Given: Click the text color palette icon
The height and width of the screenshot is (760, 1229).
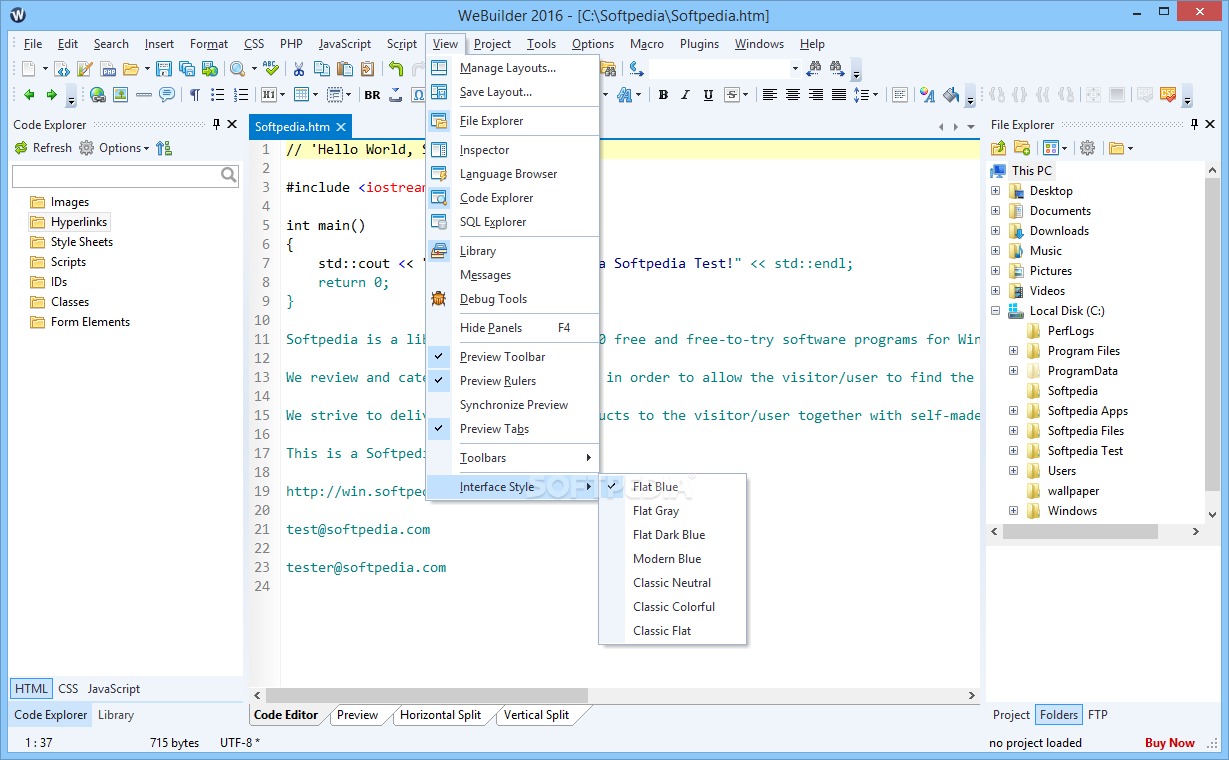Looking at the screenshot, I should pos(927,95).
